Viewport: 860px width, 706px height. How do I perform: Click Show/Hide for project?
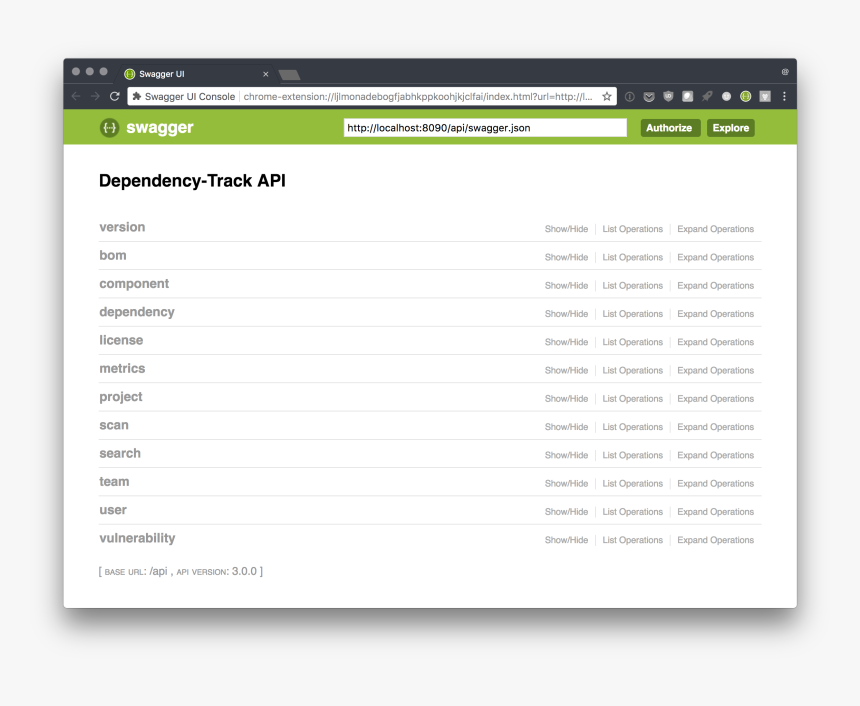(566, 399)
